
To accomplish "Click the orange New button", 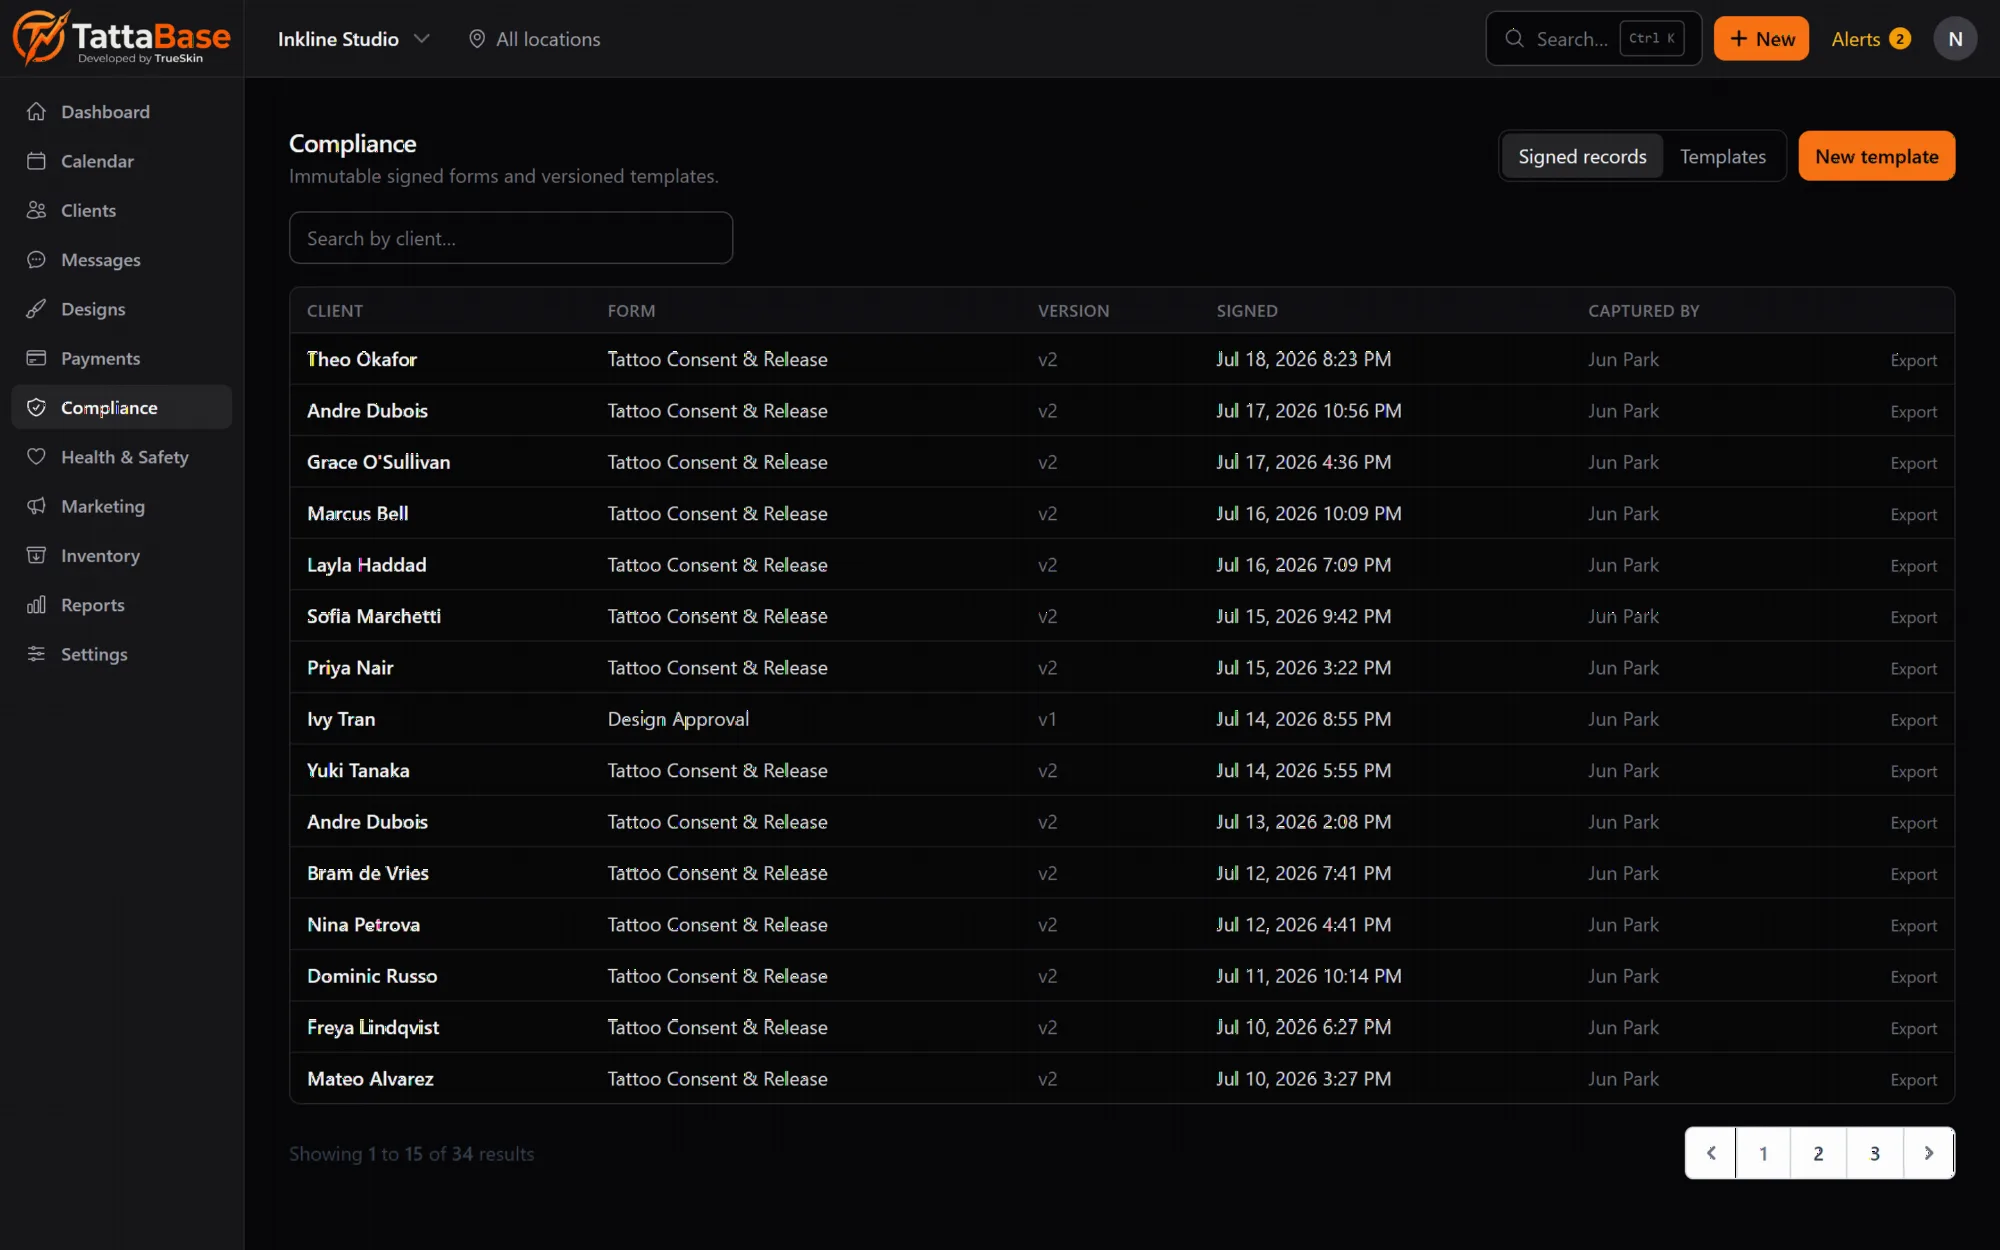I will (1761, 39).
